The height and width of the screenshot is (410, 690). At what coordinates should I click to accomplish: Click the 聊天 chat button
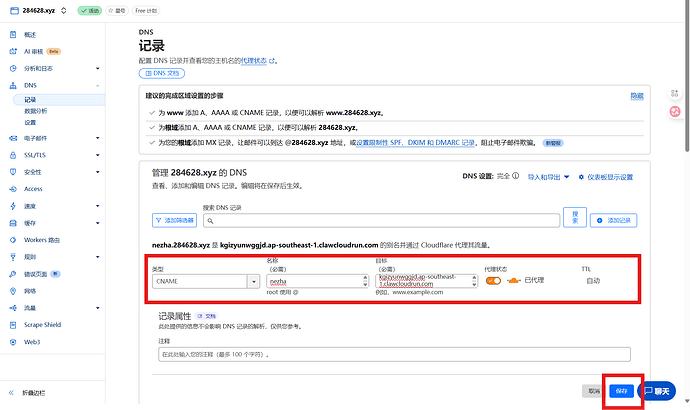tap(657, 391)
